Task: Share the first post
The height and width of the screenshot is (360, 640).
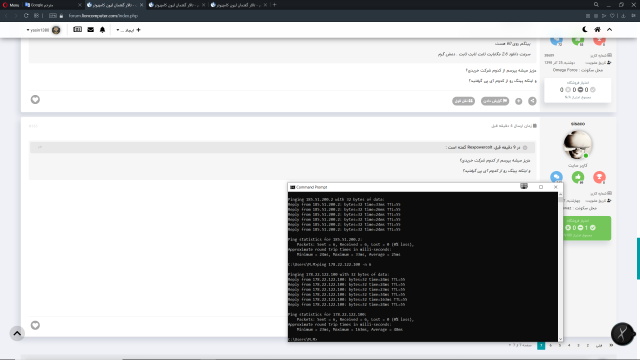Action: 532,101
